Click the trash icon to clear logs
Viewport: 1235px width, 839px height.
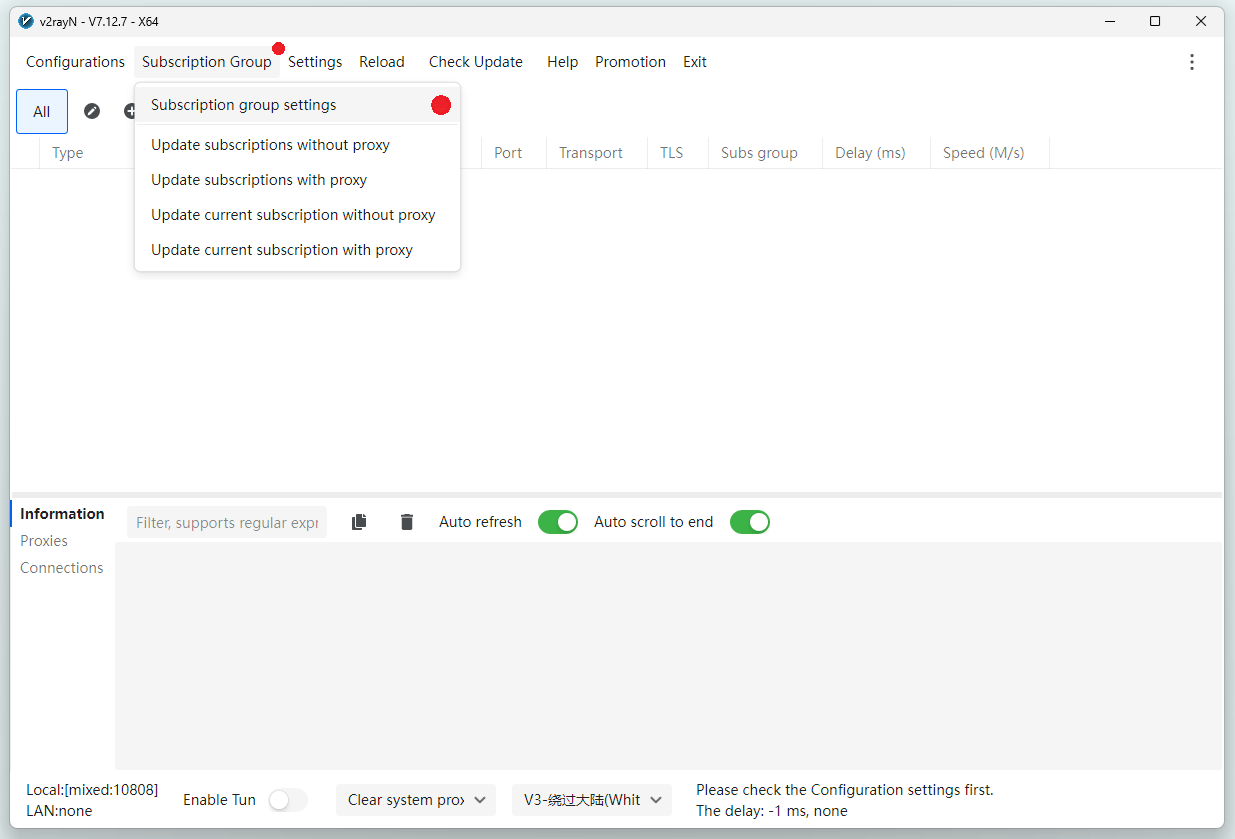406,522
